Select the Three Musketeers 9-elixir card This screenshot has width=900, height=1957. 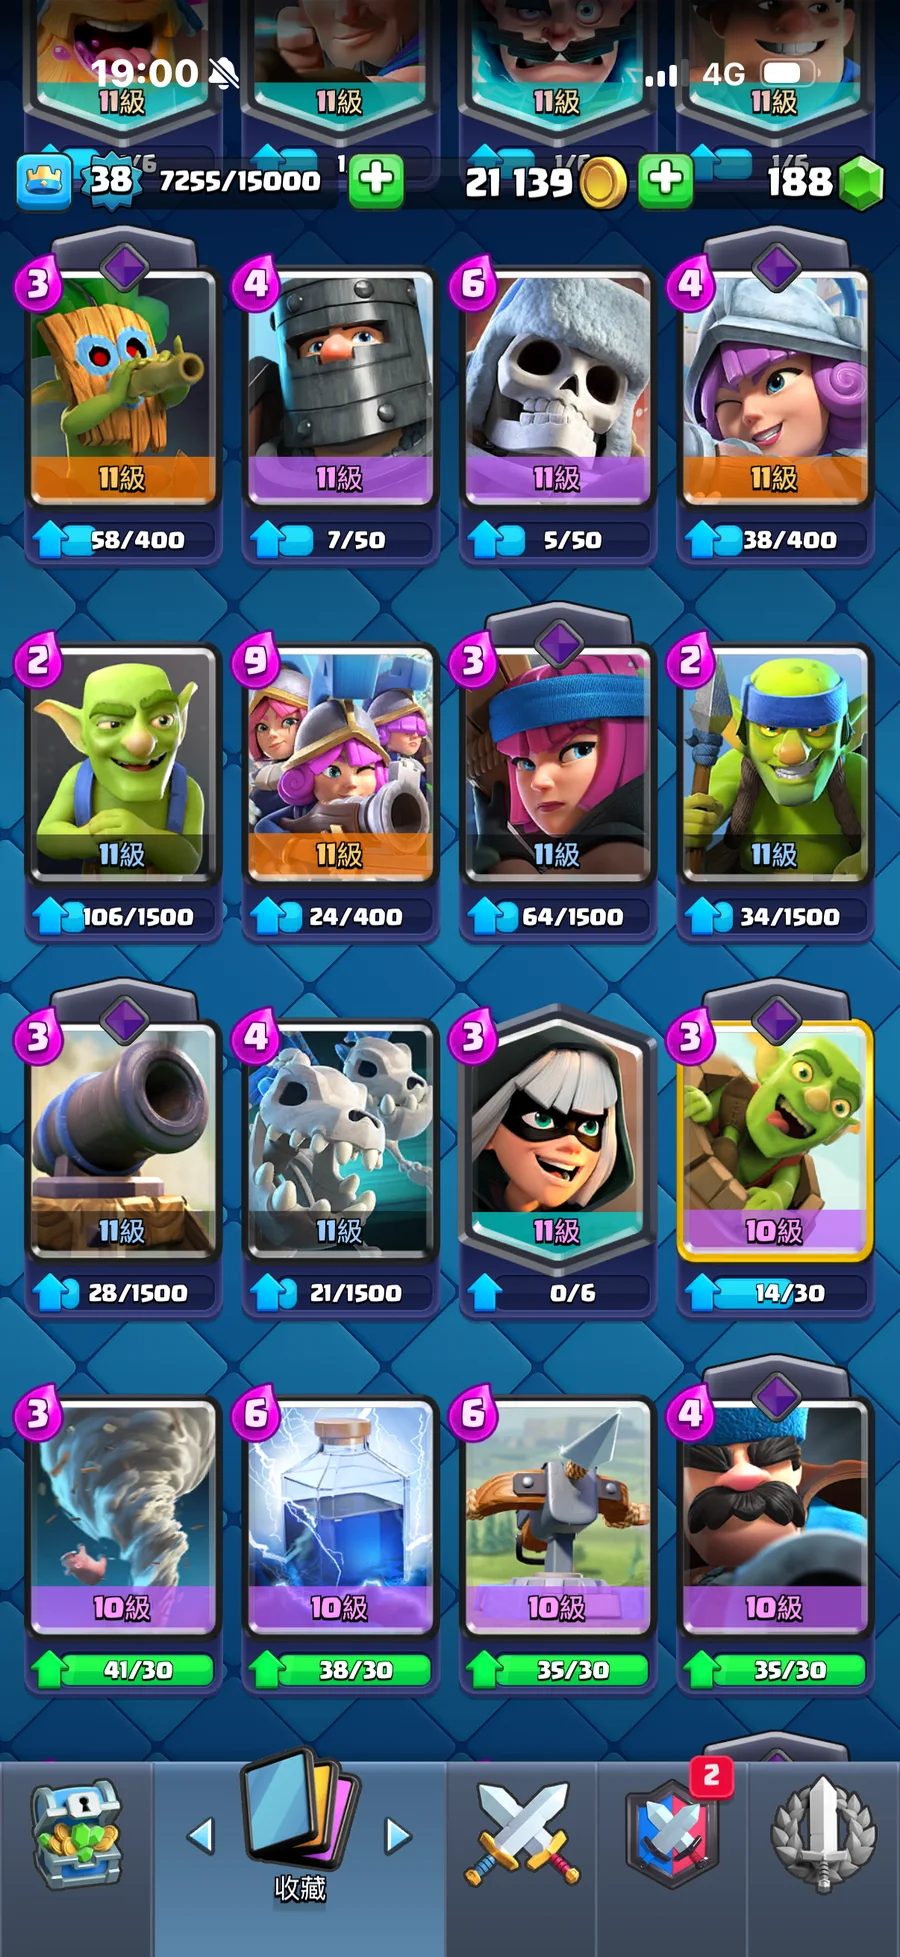click(x=340, y=764)
